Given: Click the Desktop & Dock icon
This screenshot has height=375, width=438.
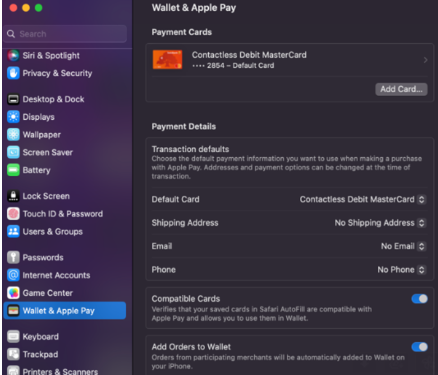Looking at the screenshot, I should 13,99.
